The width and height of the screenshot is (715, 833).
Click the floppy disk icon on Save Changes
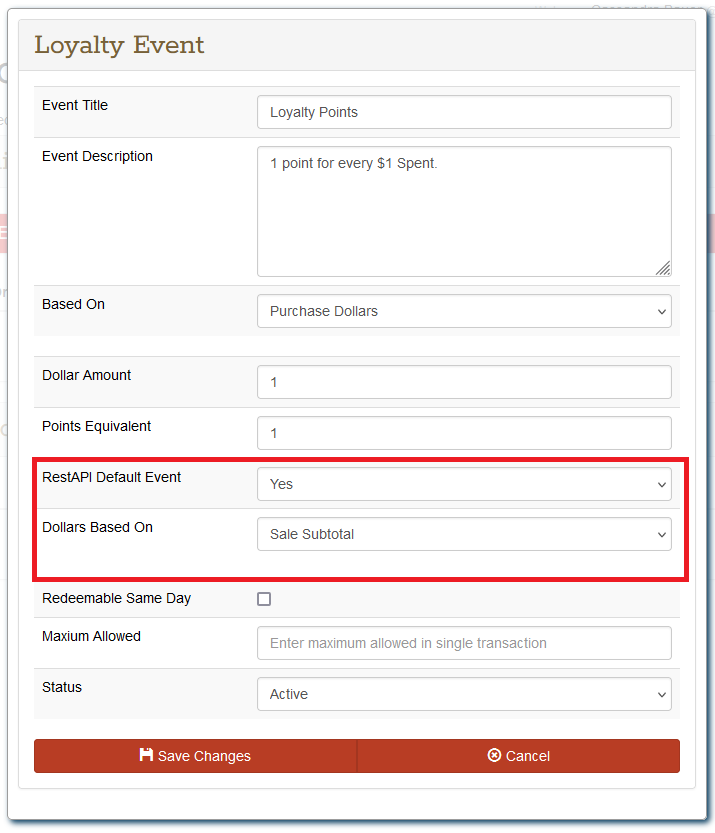tap(146, 756)
